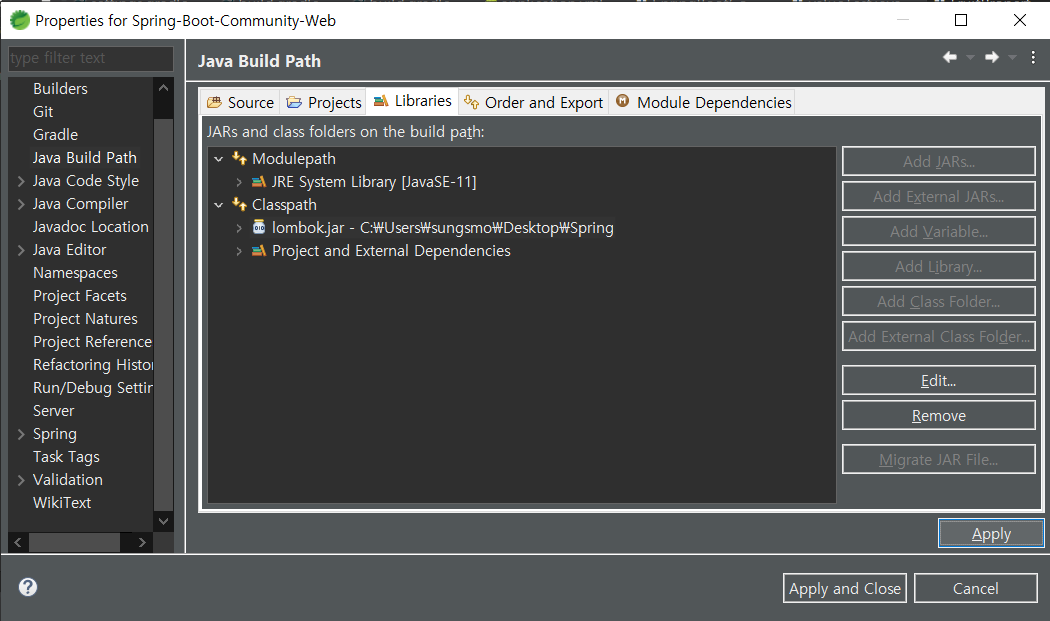Image resolution: width=1050 pixels, height=621 pixels.
Task: Click sidebar horizontal scroll left arrow
Action: 18,543
